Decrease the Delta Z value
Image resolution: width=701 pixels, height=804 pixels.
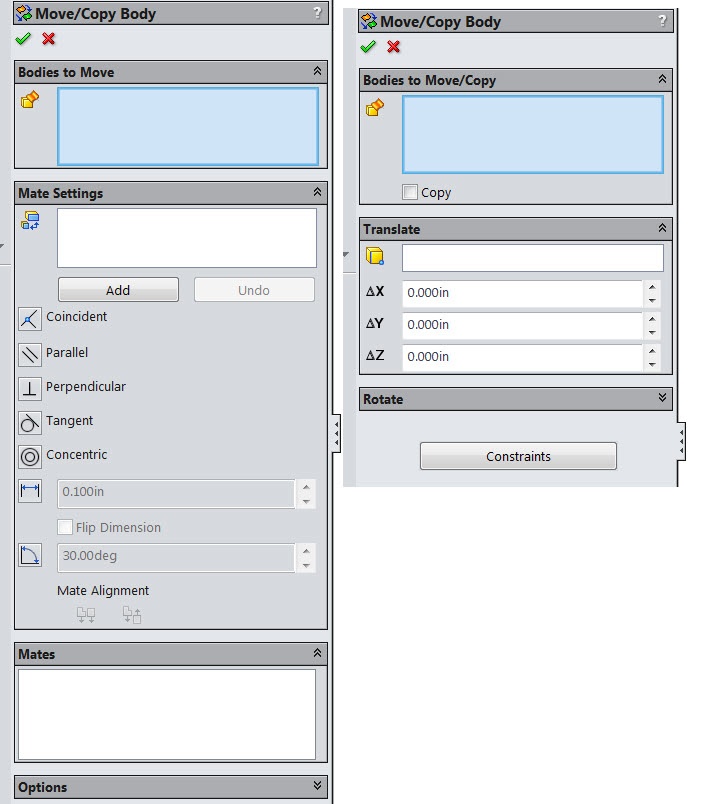click(x=652, y=364)
